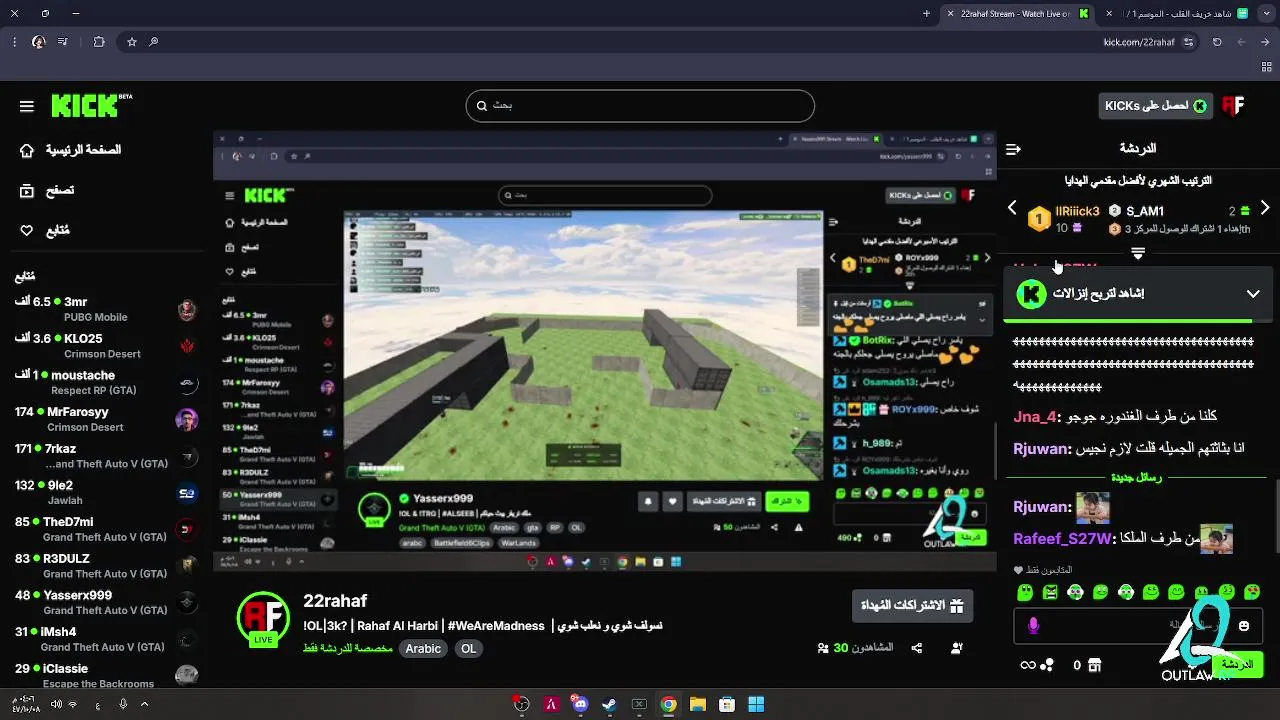1280x720 pixels.
Task: Switch to the second Arabic-titled browser tab
Action: [1180, 14]
